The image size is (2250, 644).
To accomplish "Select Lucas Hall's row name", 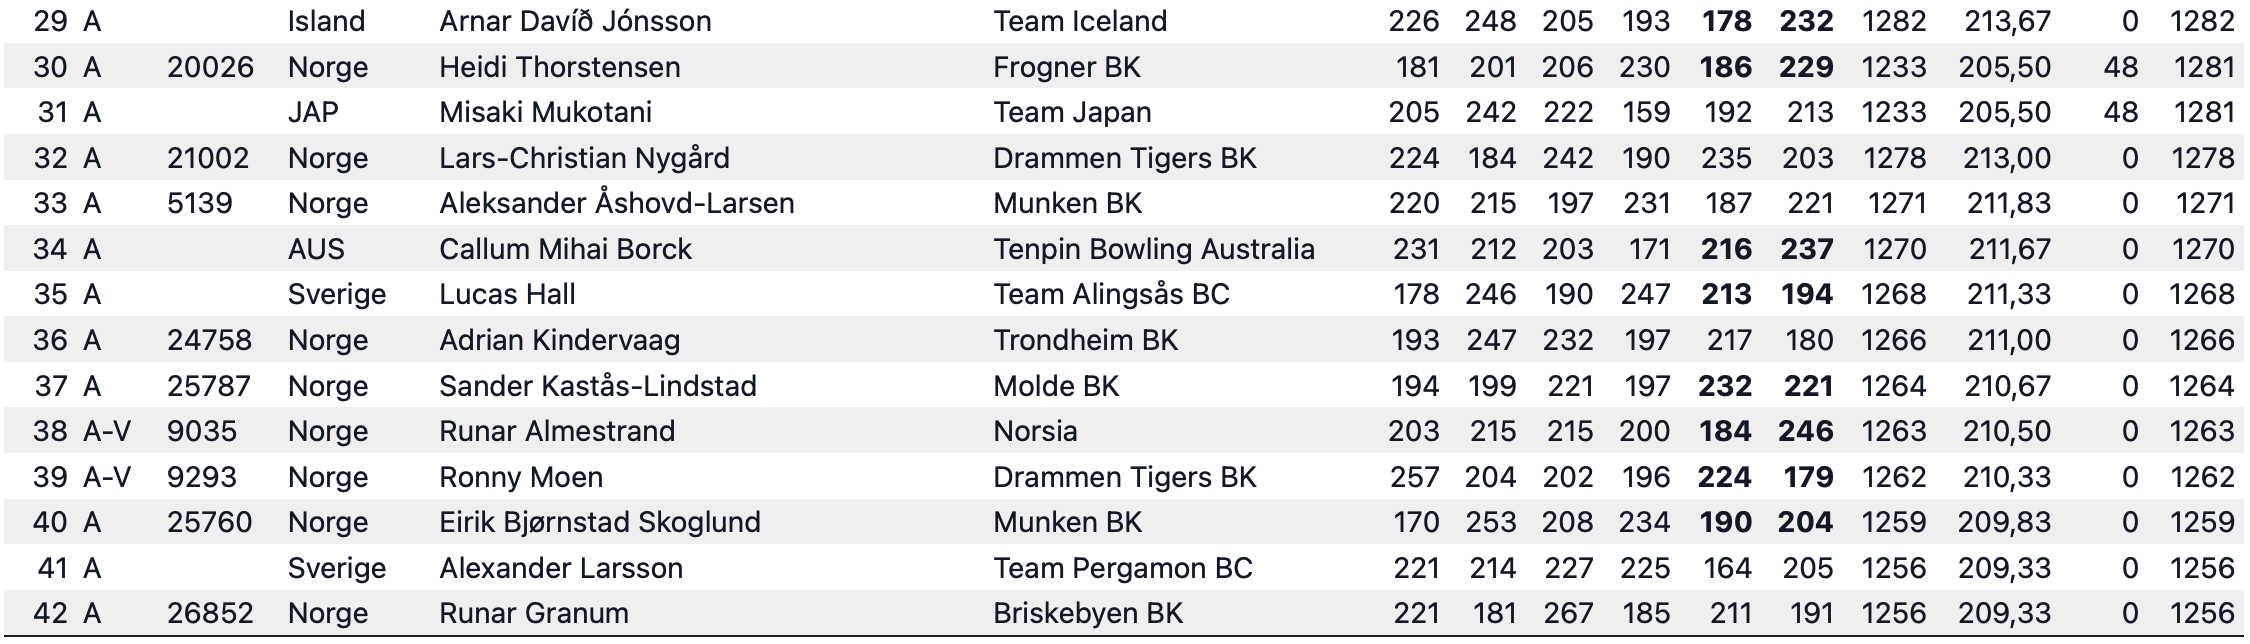I will coord(507,294).
